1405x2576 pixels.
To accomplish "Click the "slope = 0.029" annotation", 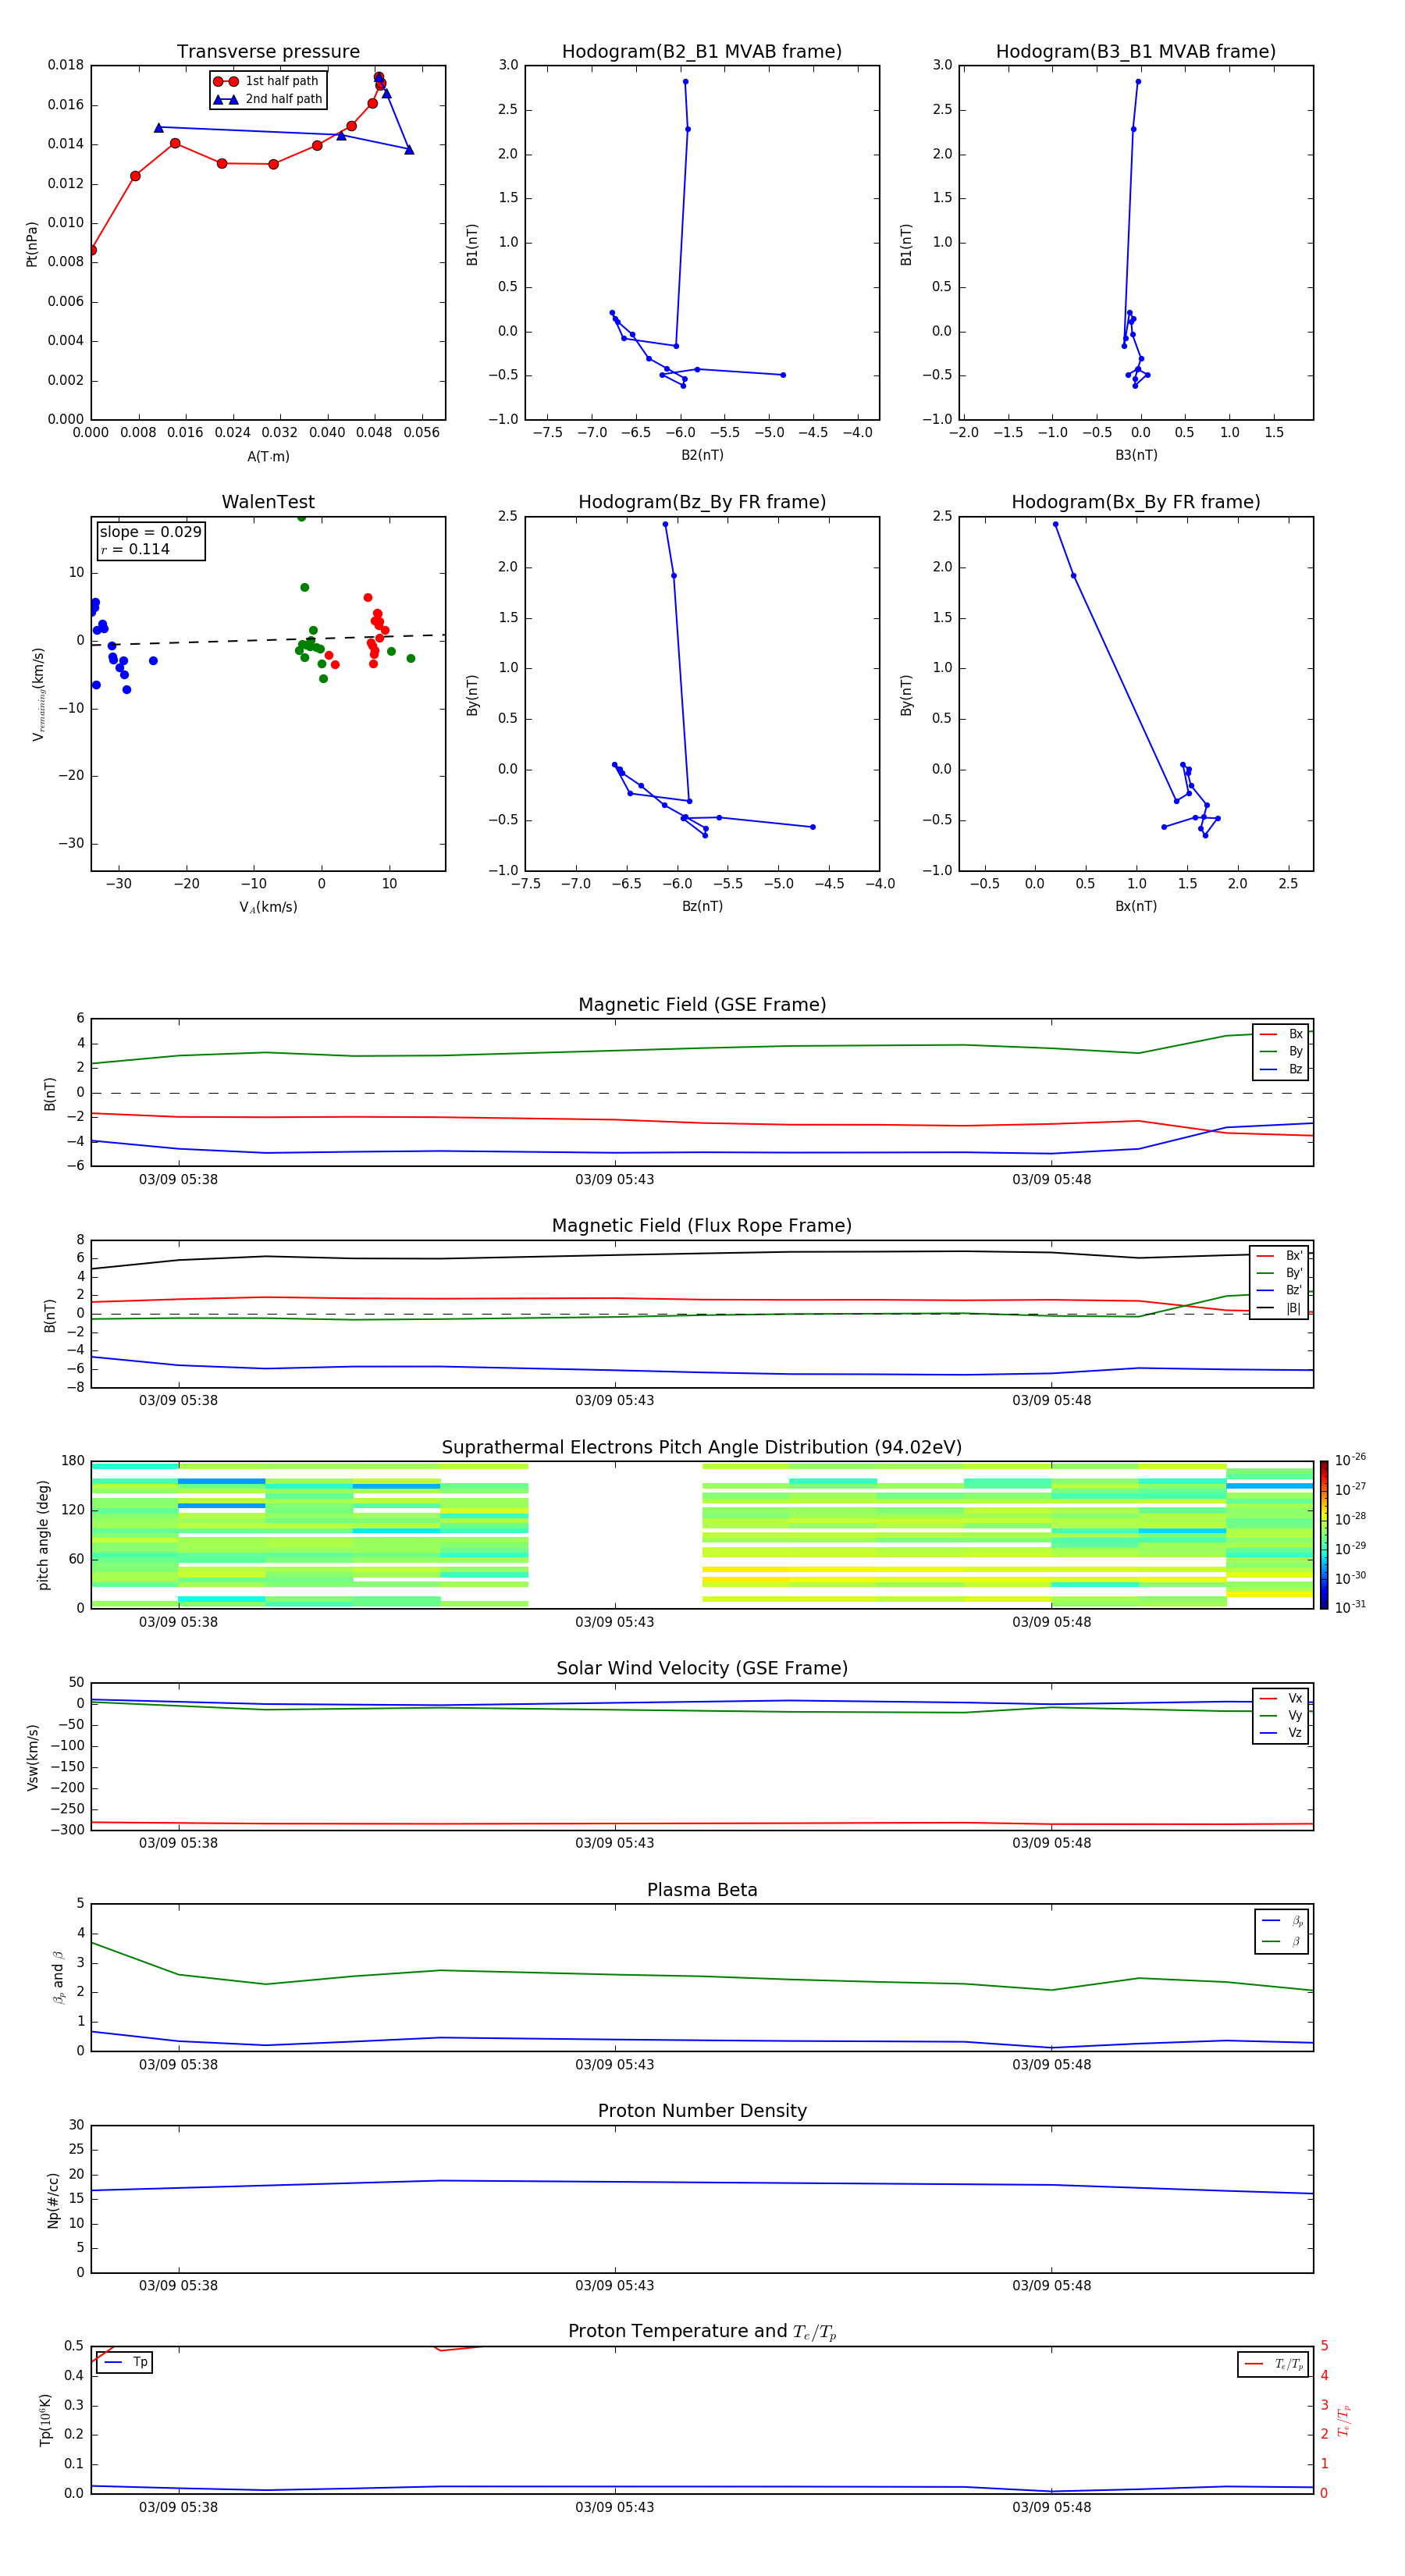I will [150, 532].
